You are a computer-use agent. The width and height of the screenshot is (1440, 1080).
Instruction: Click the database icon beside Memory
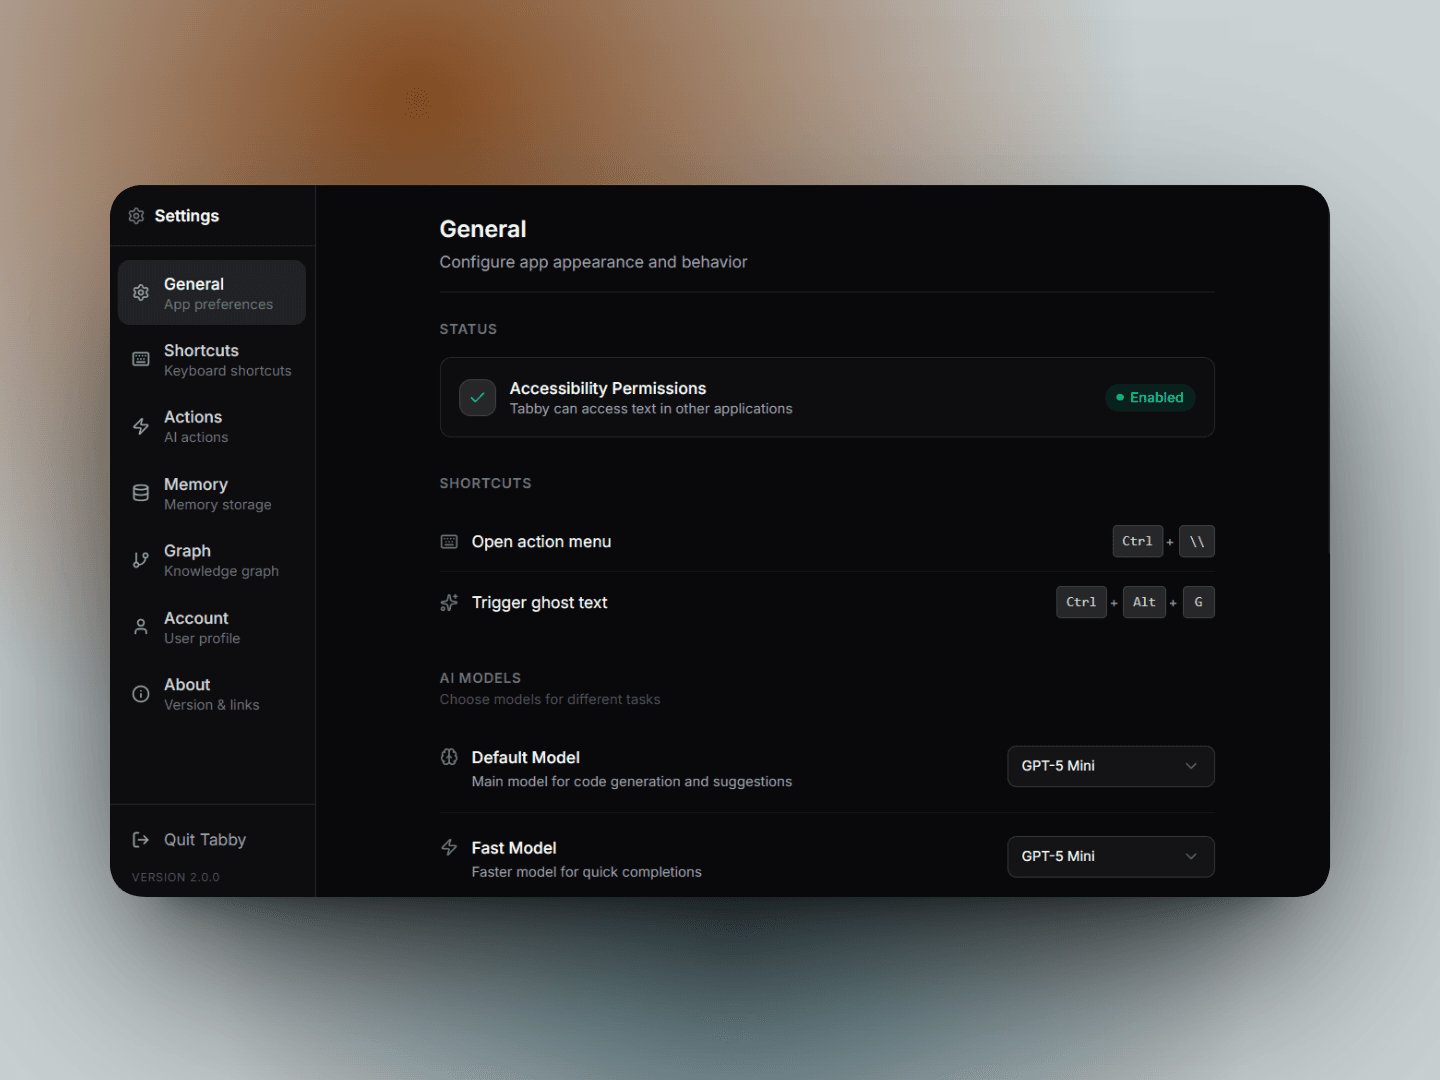click(x=141, y=493)
